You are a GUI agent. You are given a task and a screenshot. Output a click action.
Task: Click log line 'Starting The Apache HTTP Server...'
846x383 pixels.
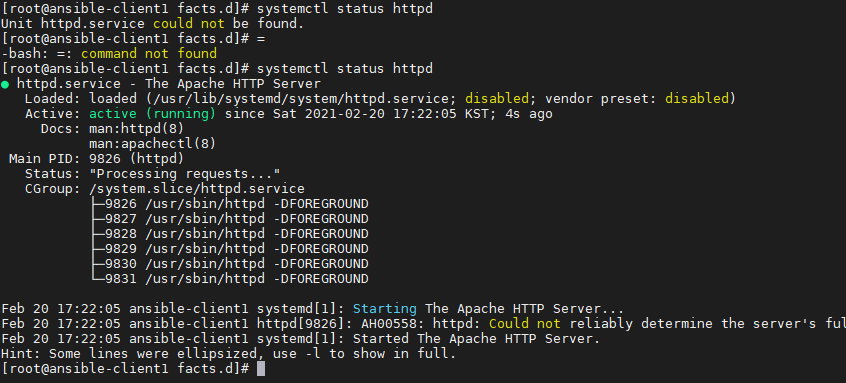click(x=312, y=309)
